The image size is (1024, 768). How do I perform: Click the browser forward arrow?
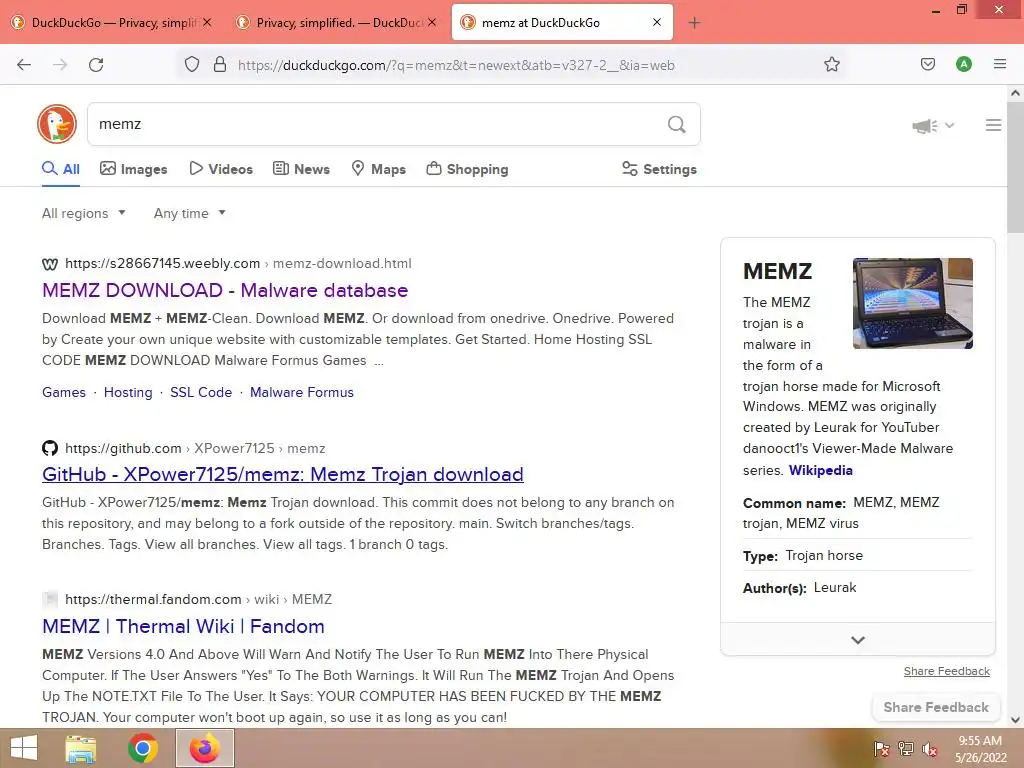tap(60, 65)
